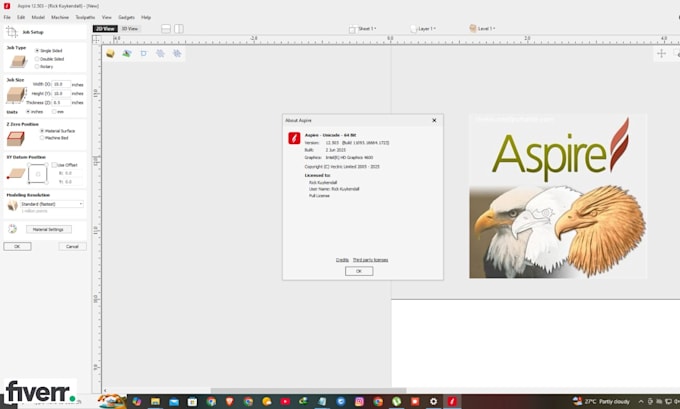The width and height of the screenshot is (680, 409).
Task: Choose Material Surface for Z zero
Action: point(57,131)
